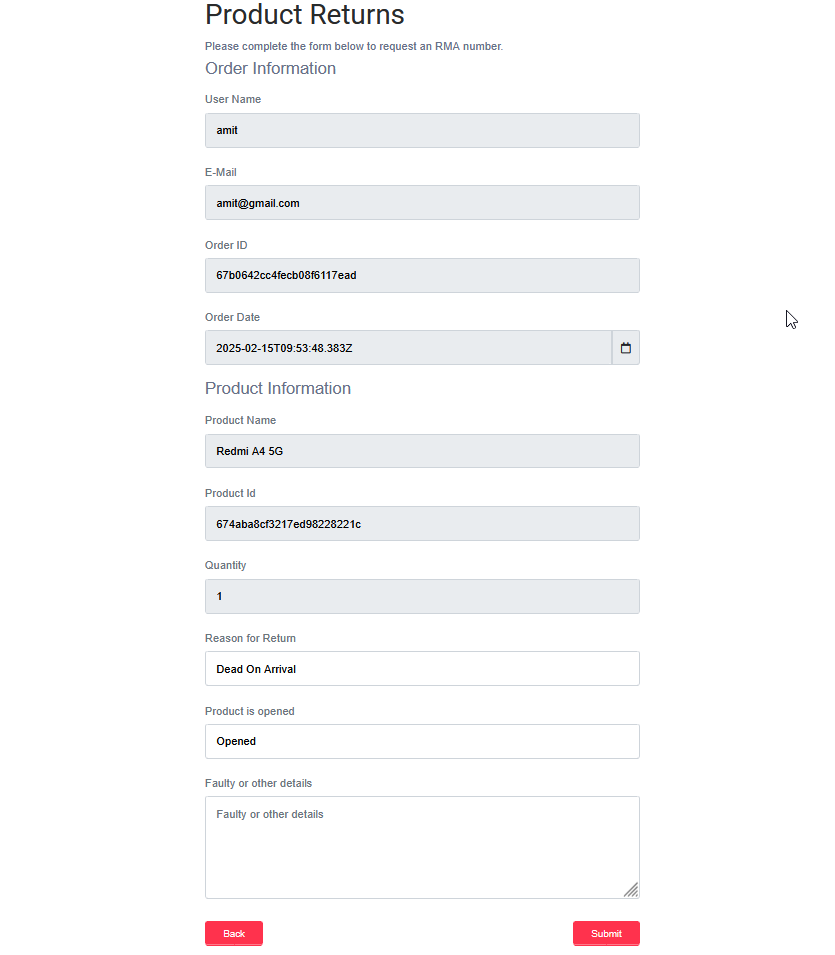The image size is (835, 955).
Task: Go back using the Back button
Action: pyautogui.click(x=234, y=933)
